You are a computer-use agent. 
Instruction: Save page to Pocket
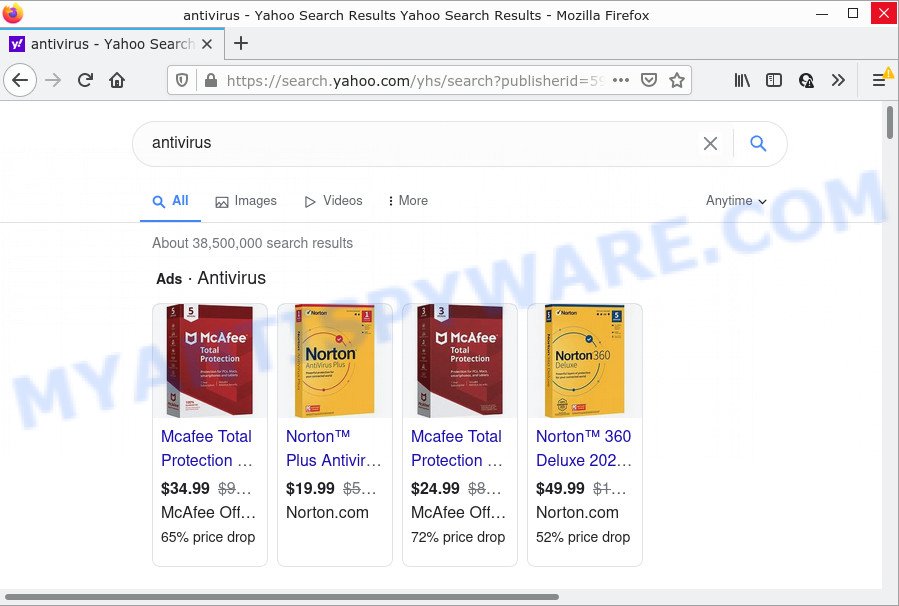coord(648,80)
